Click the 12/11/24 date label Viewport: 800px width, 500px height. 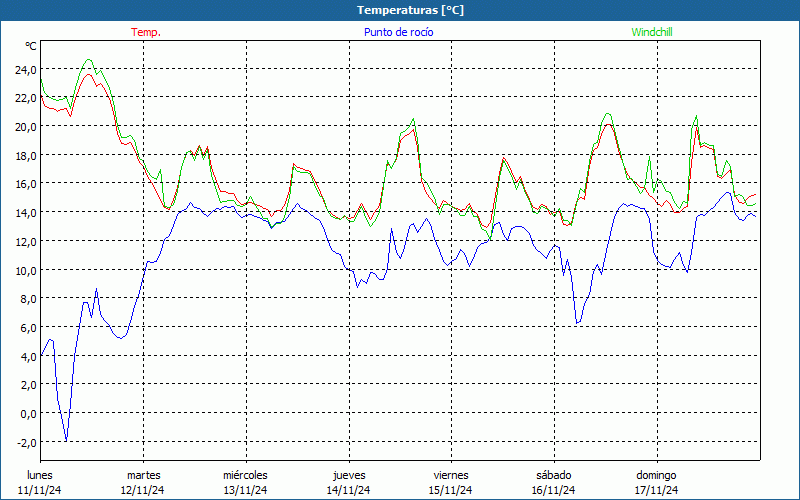click(143, 490)
